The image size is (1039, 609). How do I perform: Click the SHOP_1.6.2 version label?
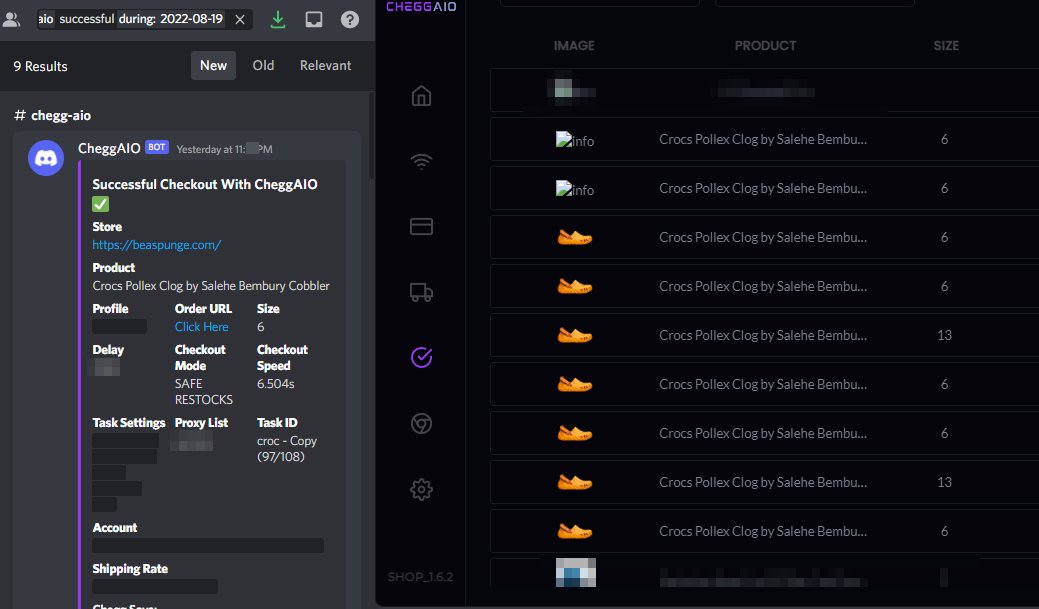pyautogui.click(x=421, y=577)
